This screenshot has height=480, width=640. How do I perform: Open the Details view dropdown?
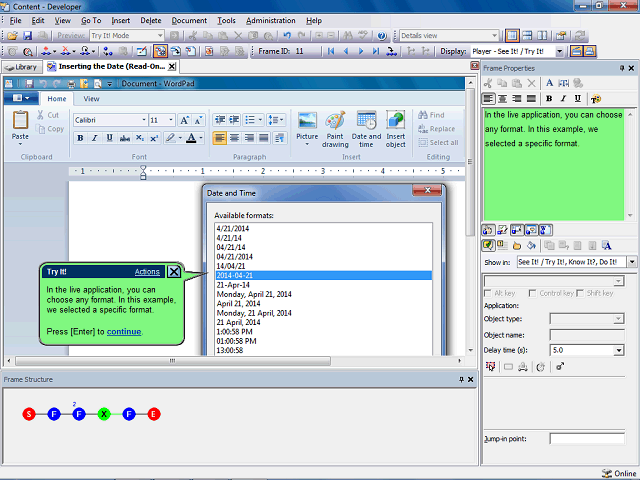[495, 36]
